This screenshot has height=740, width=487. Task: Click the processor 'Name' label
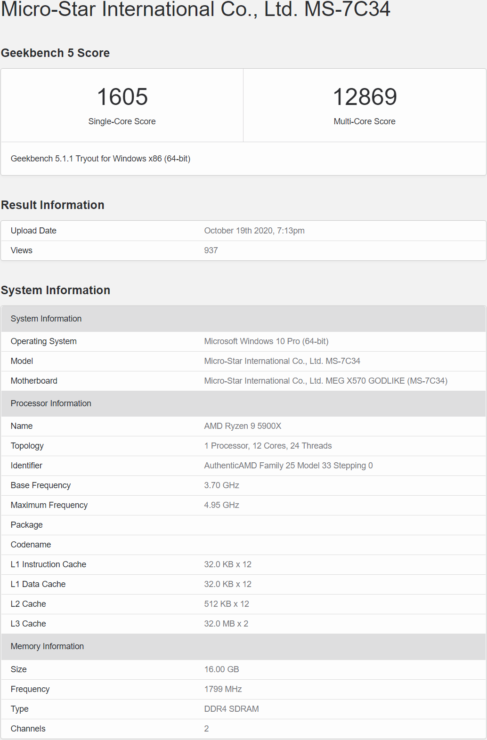tap(22, 426)
